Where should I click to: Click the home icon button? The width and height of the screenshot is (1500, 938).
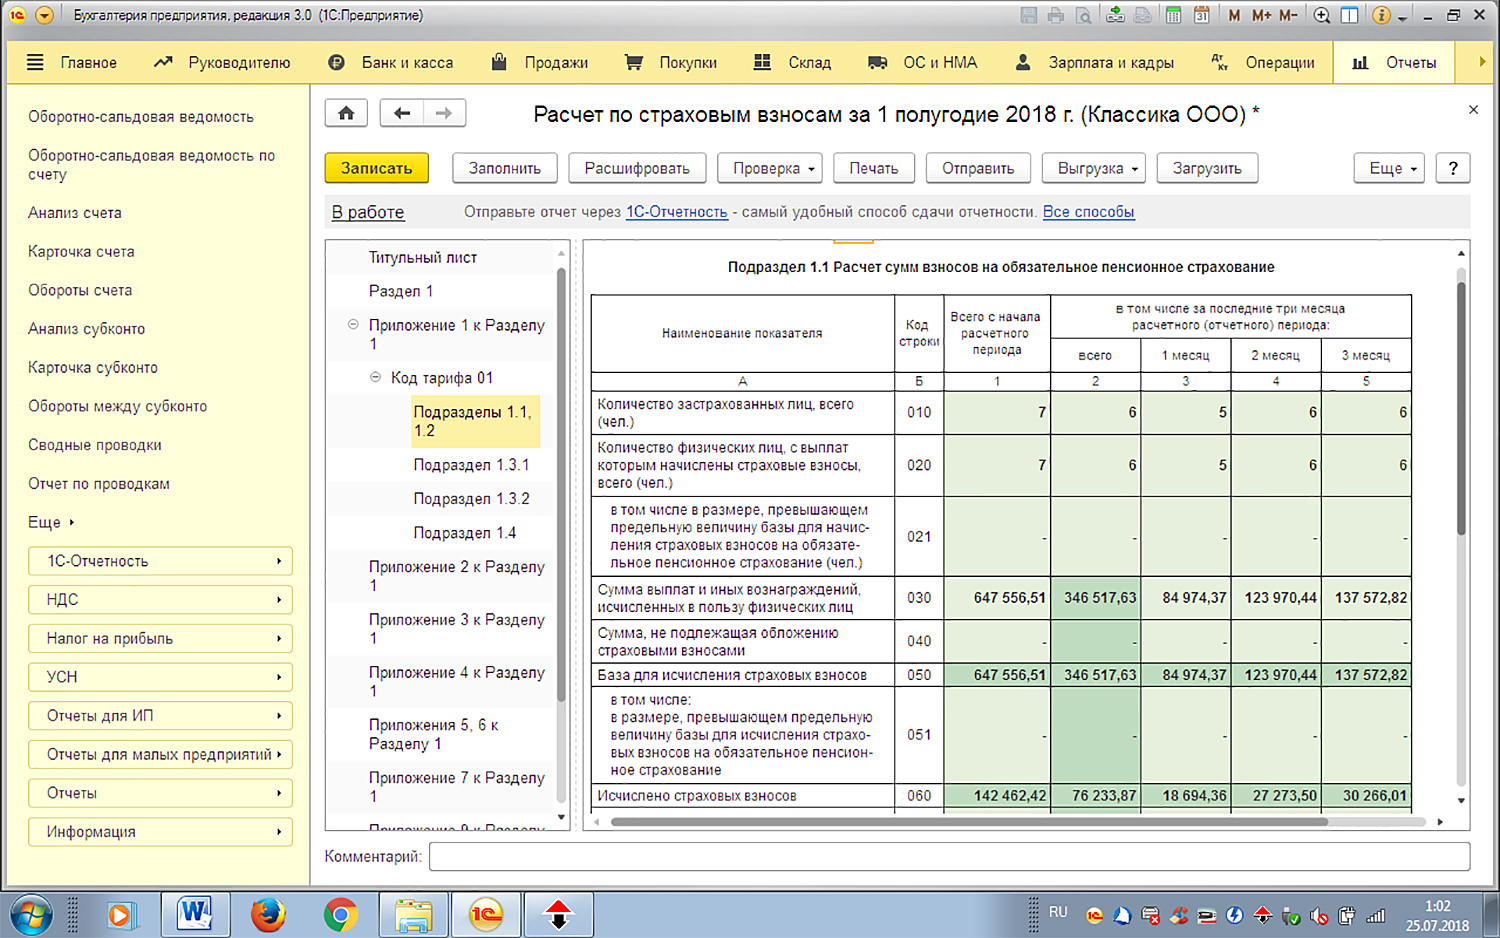(346, 113)
